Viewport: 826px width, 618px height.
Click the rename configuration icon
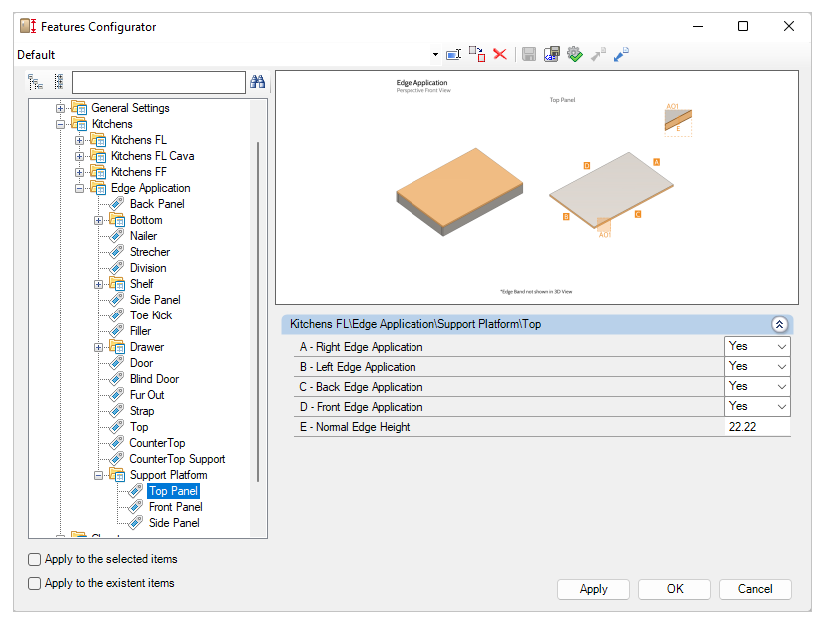point(453,54)
